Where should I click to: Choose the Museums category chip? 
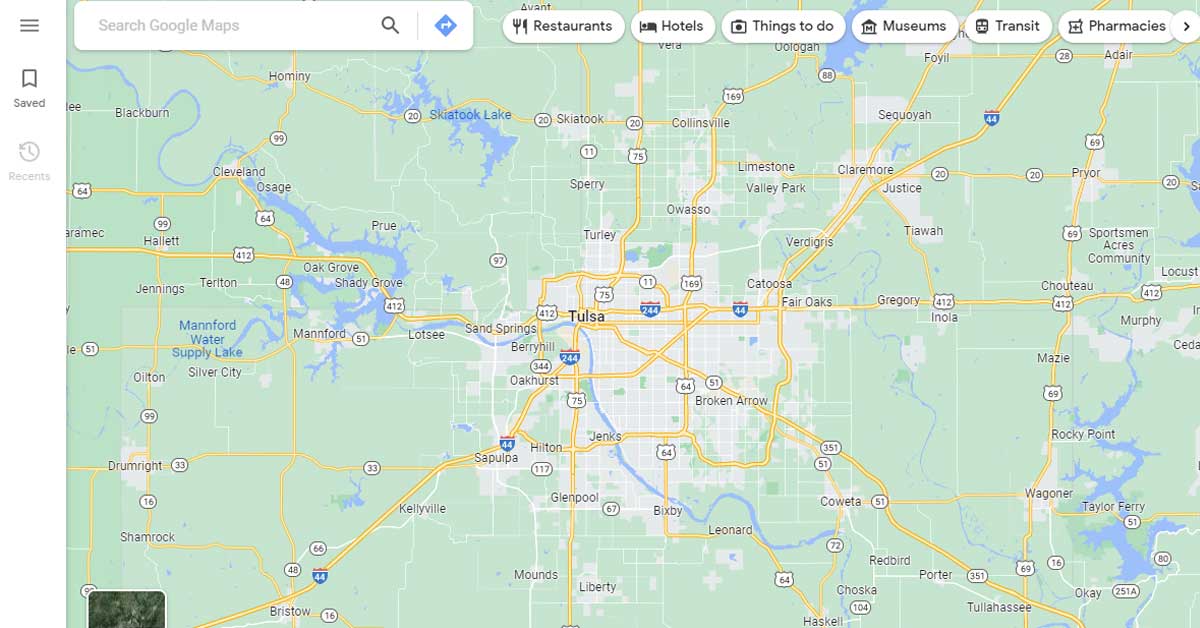pos(904,26)
